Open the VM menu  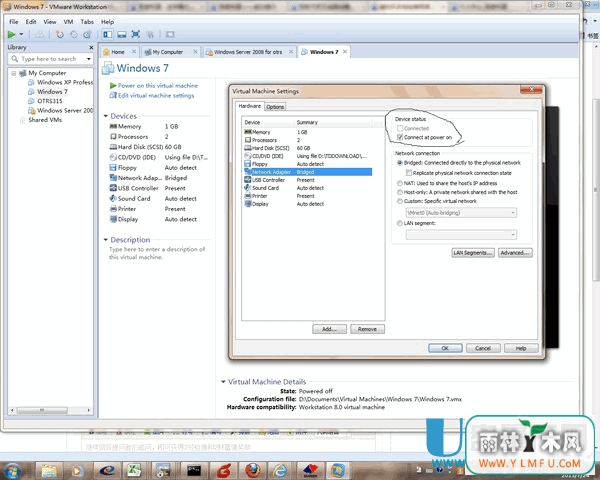tap(68, 22)
